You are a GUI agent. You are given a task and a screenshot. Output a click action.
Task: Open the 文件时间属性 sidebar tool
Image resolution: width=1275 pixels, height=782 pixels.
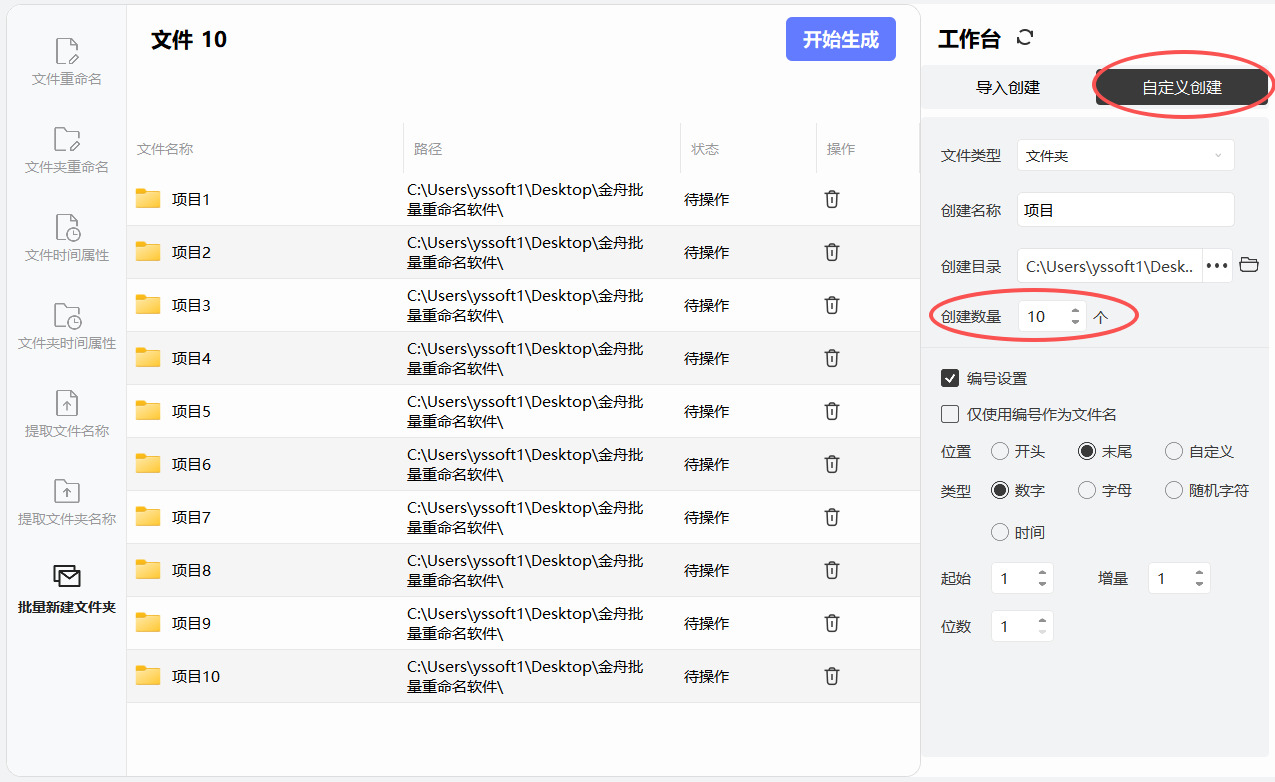pyautogui.click(x=66, y=238)
